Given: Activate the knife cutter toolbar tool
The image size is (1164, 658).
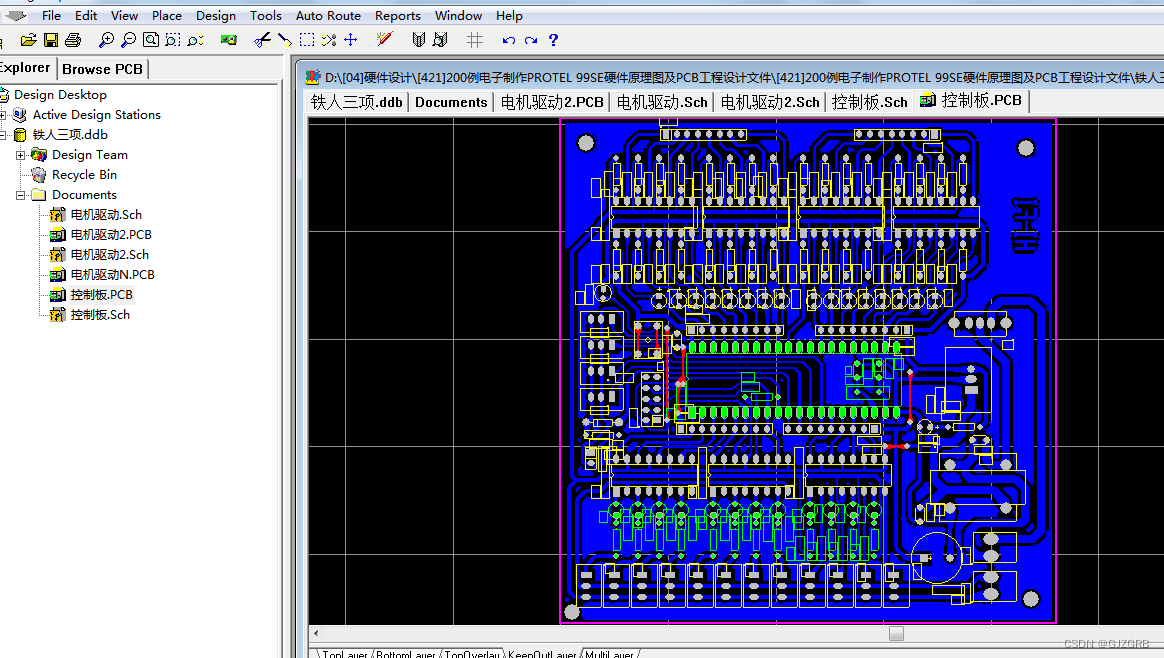Looking at the screenshot, I should click(x=261, y=40).
